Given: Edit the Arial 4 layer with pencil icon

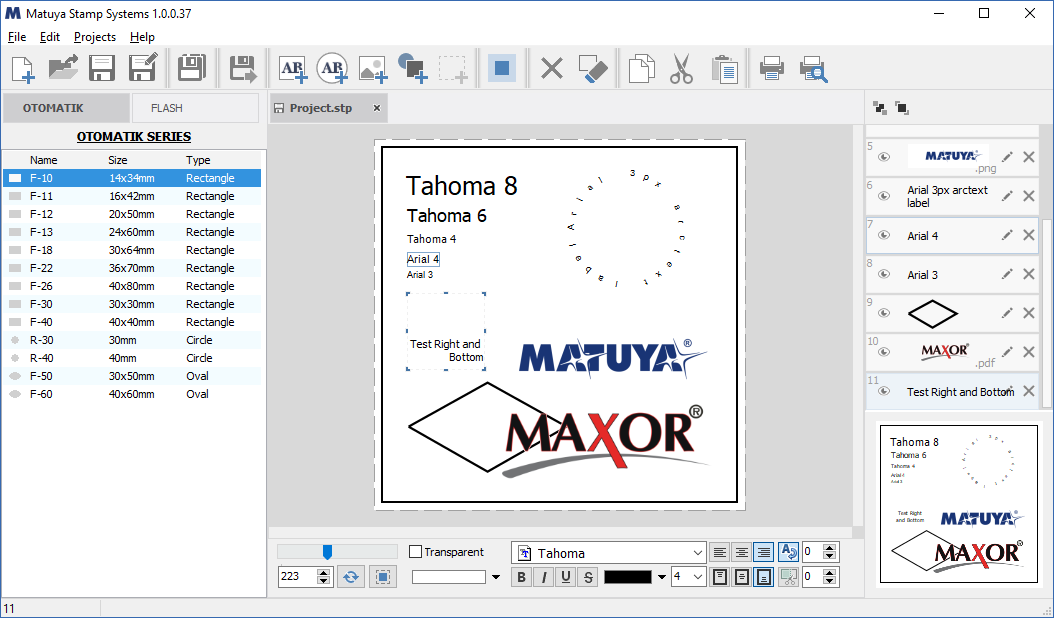Looking at the screenshot, I should (x=1007, y=235).
